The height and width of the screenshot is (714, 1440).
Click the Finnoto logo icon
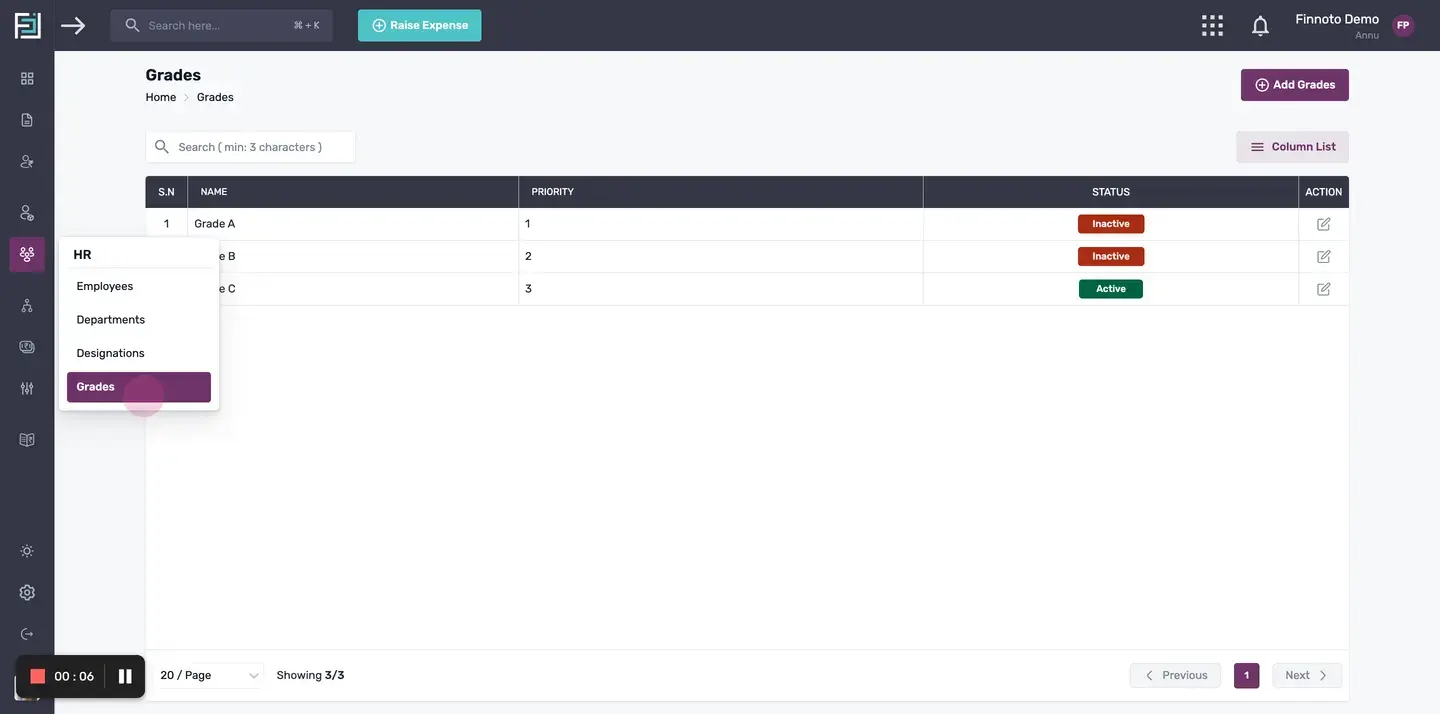pyautogui.click(x=27, y=25)
